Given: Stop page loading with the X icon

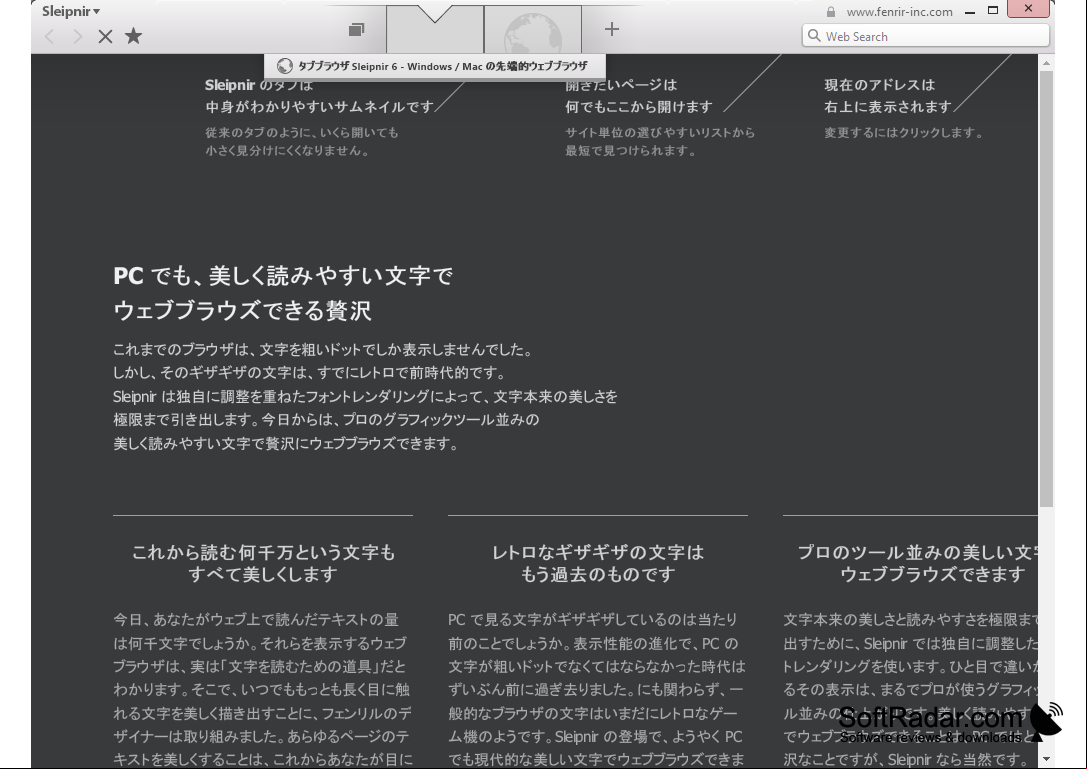Looking at the screenshot, I should pyautogui.click(x=105, y=36).
